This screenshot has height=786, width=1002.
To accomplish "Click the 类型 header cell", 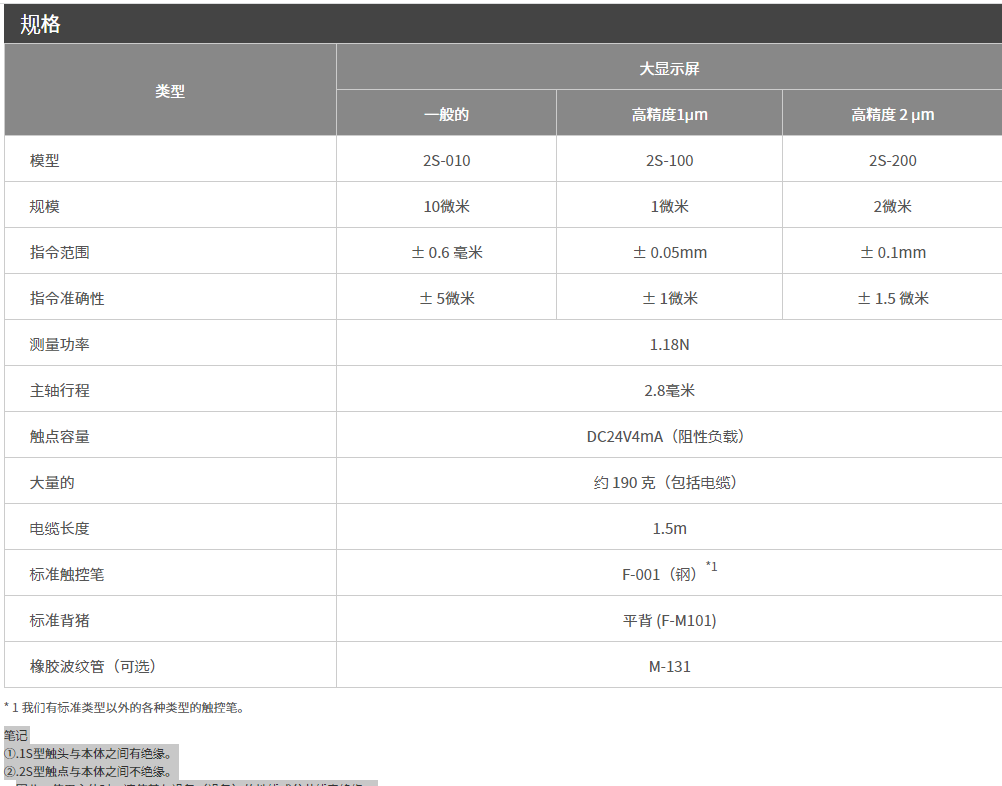I will pos(171,89).
